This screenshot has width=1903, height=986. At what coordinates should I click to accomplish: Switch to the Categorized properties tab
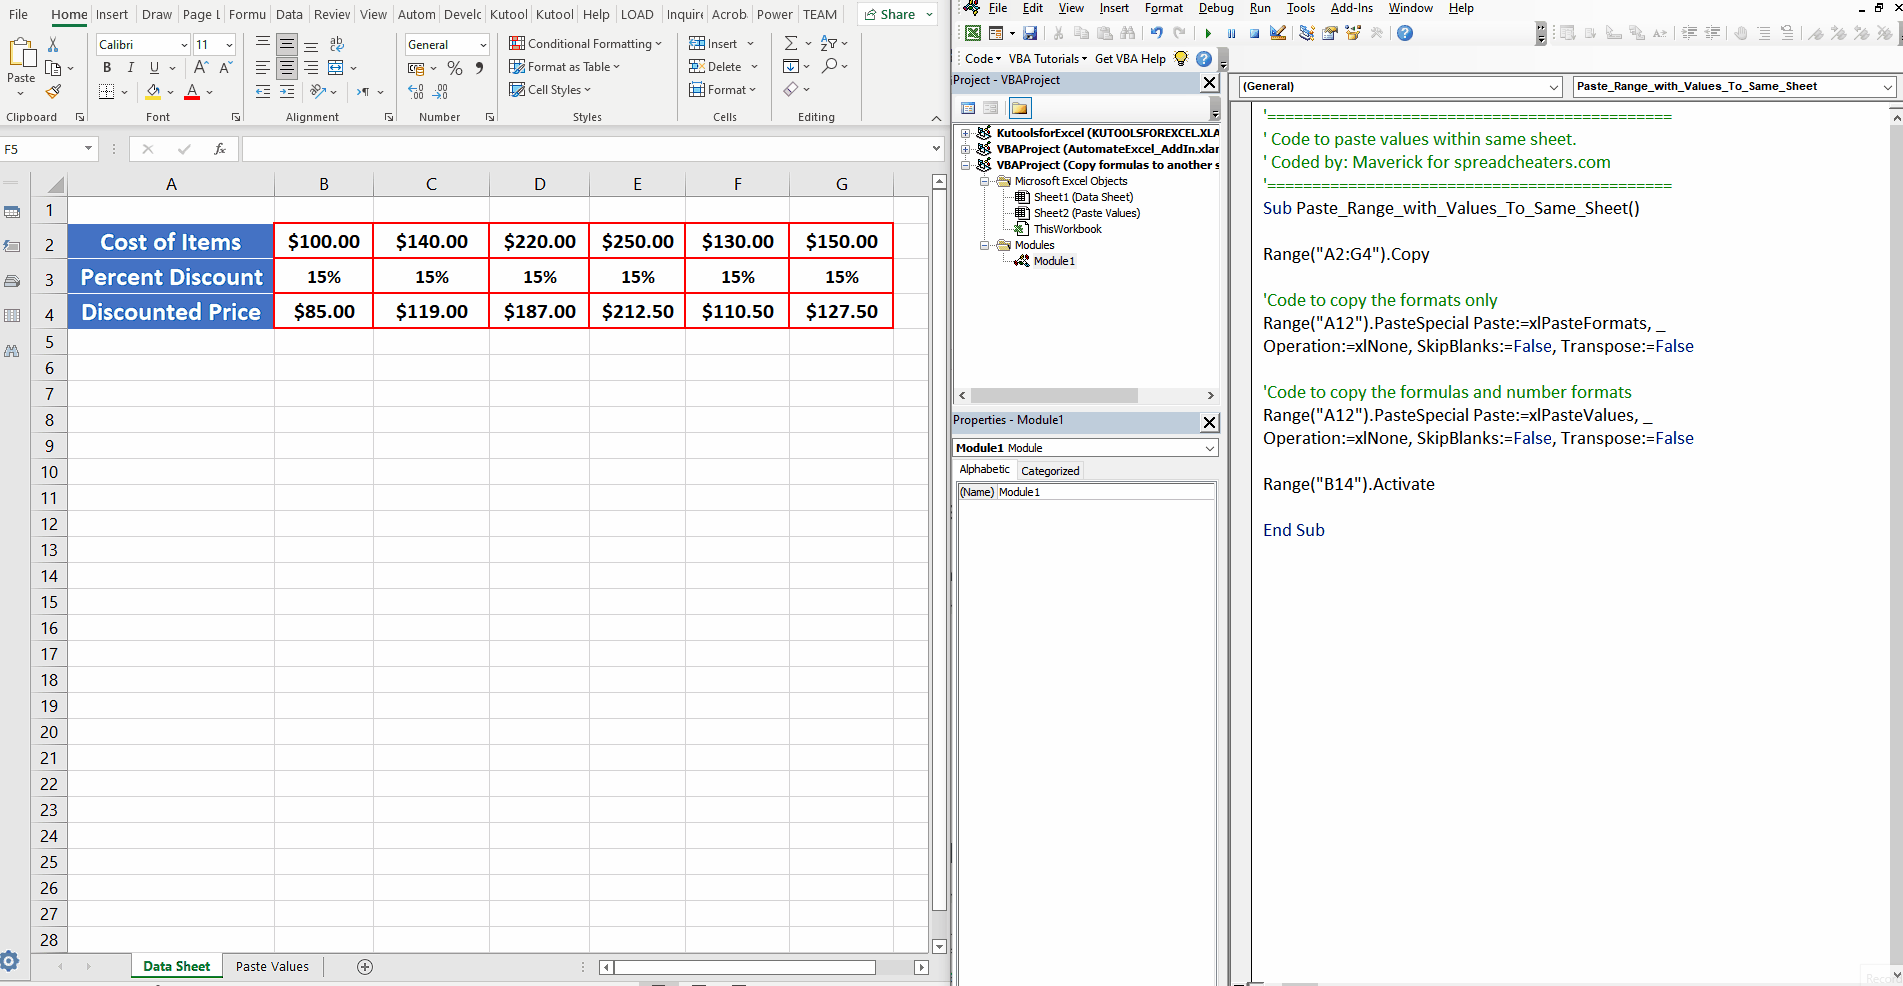1050,471
